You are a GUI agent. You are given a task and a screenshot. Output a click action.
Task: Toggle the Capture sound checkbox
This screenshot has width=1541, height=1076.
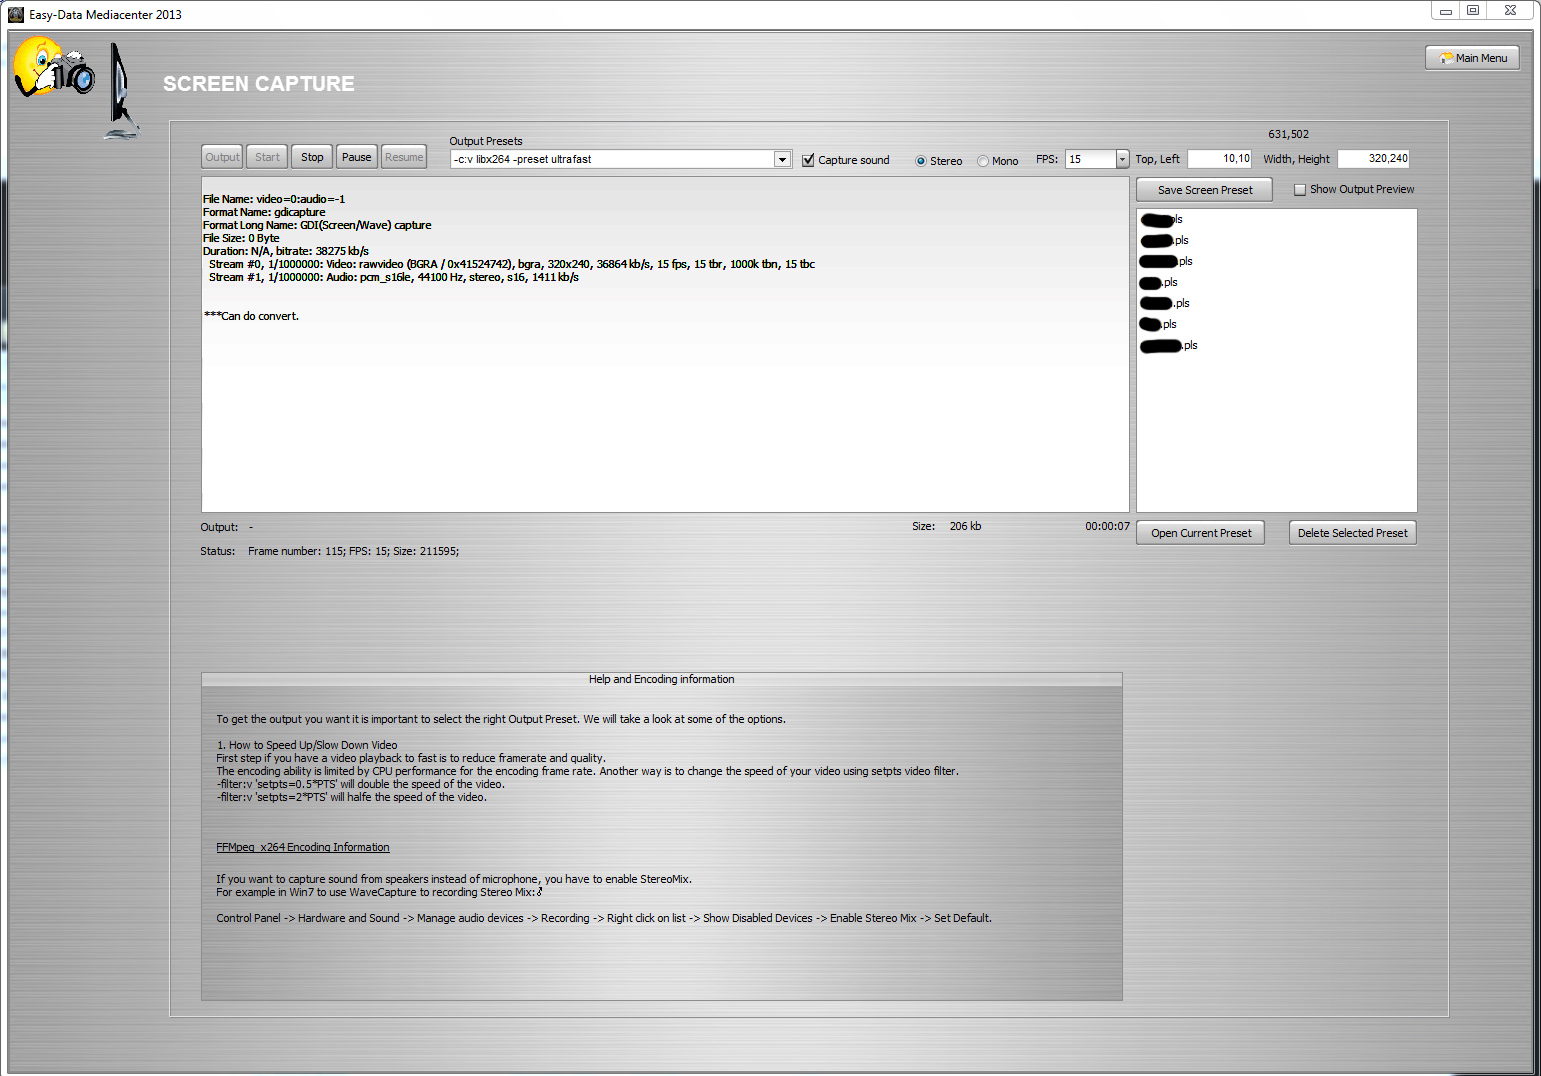click(x=808, y=160)
